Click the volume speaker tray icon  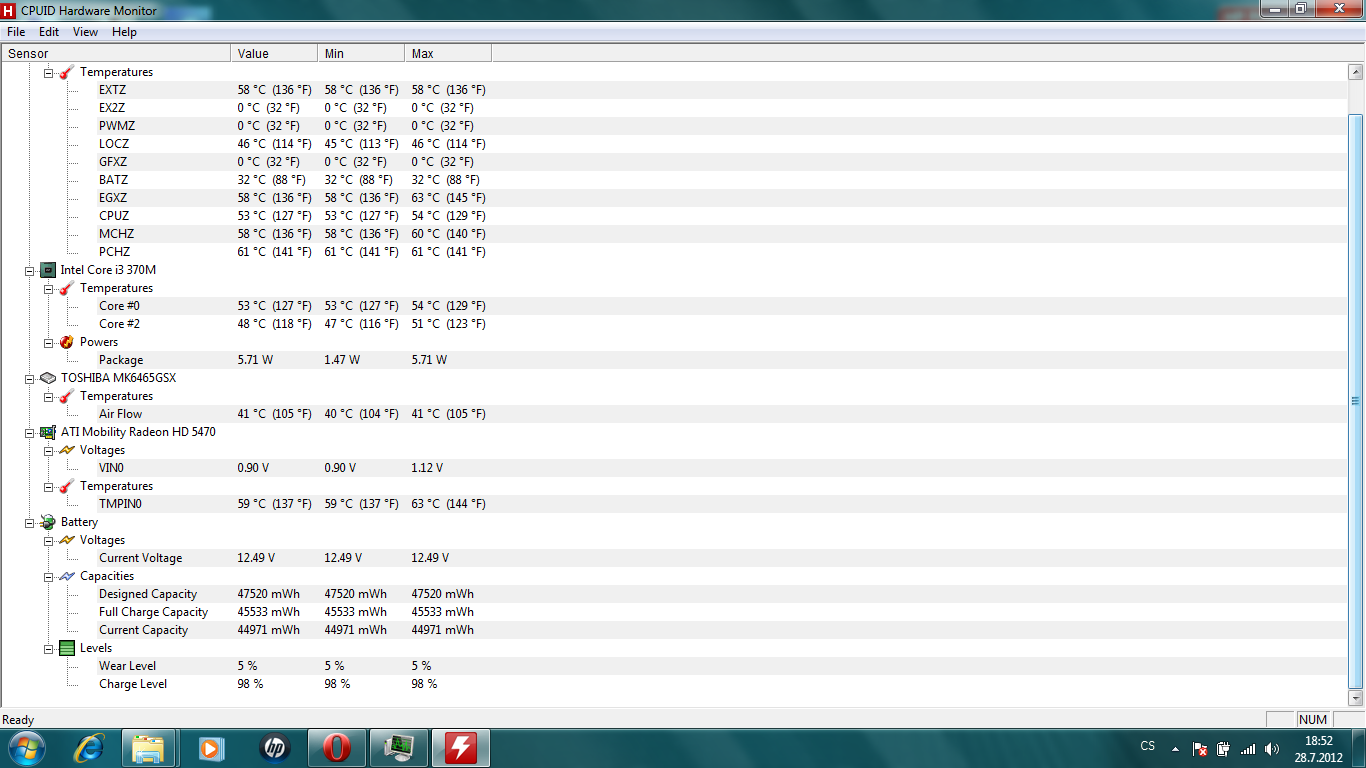click(x=1272, y=748)
